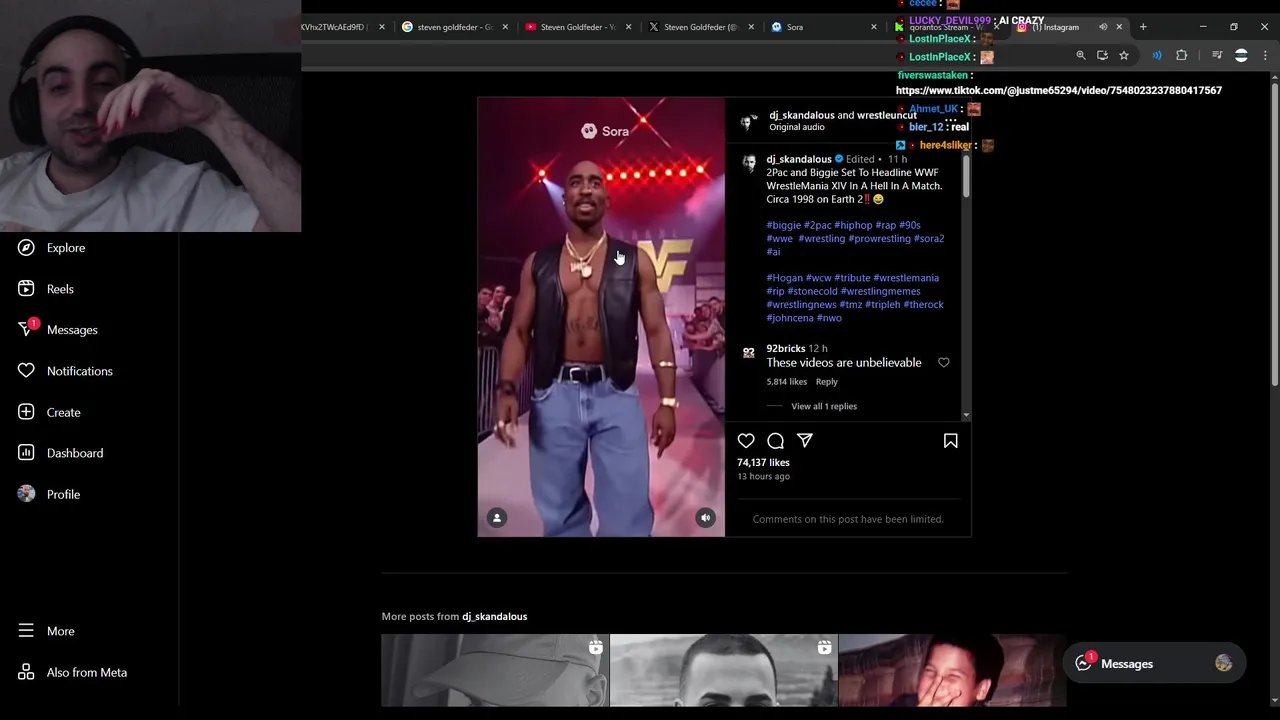This screenshot has width=1280, height=720.
Task: Open the Notifications heart icon
Action: (26, 371)
